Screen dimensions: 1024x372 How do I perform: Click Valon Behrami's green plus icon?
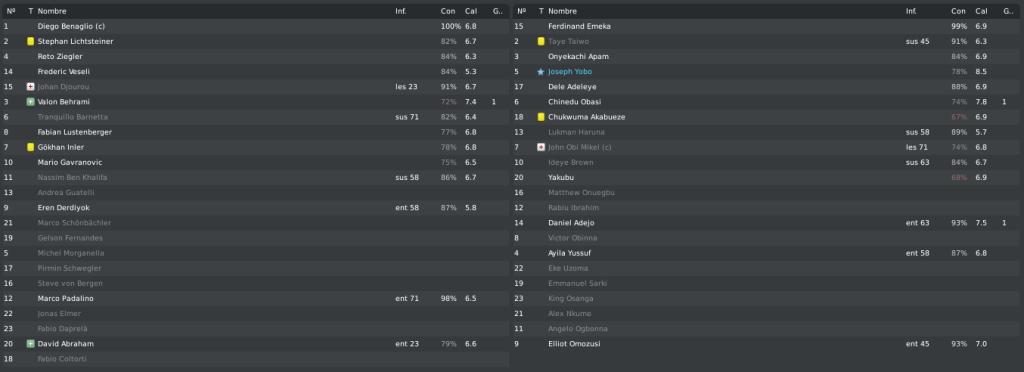coord(30,102)
